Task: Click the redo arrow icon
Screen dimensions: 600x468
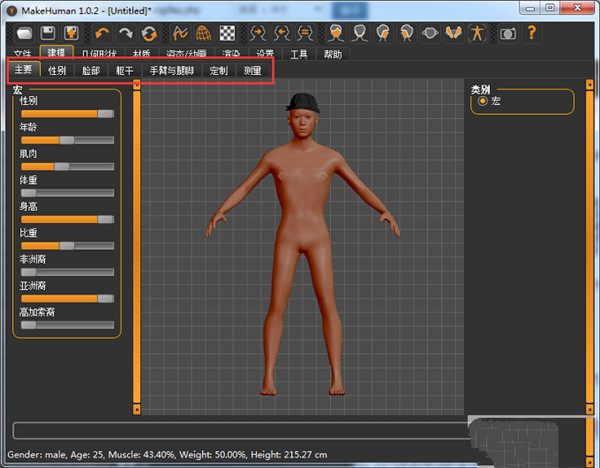Action: [125, 32]
